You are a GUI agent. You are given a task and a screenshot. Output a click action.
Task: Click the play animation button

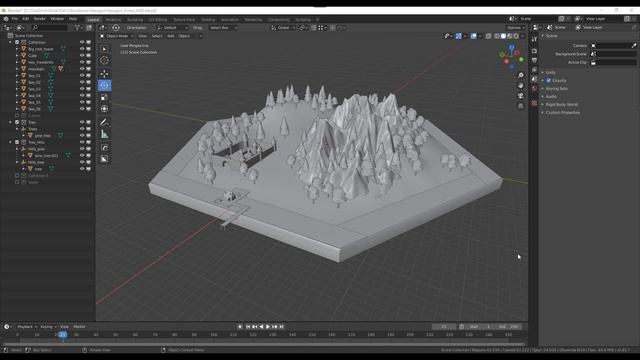268,327
